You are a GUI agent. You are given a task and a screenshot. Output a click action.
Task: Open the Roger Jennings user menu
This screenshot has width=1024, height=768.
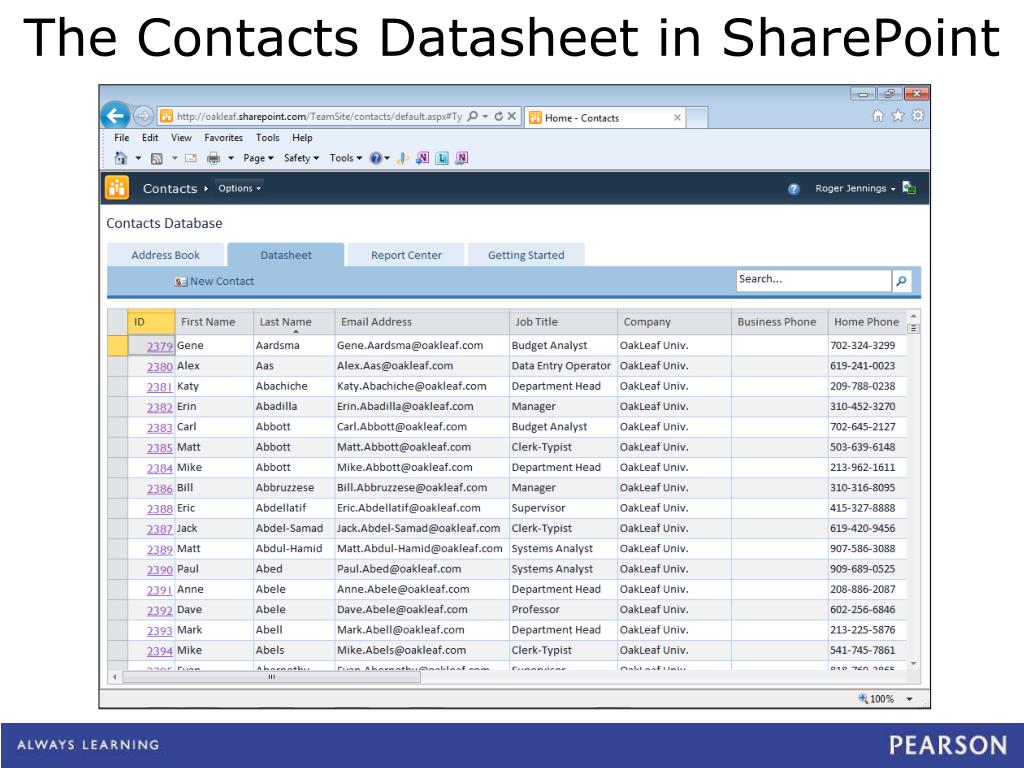click(x=855, y=188)
